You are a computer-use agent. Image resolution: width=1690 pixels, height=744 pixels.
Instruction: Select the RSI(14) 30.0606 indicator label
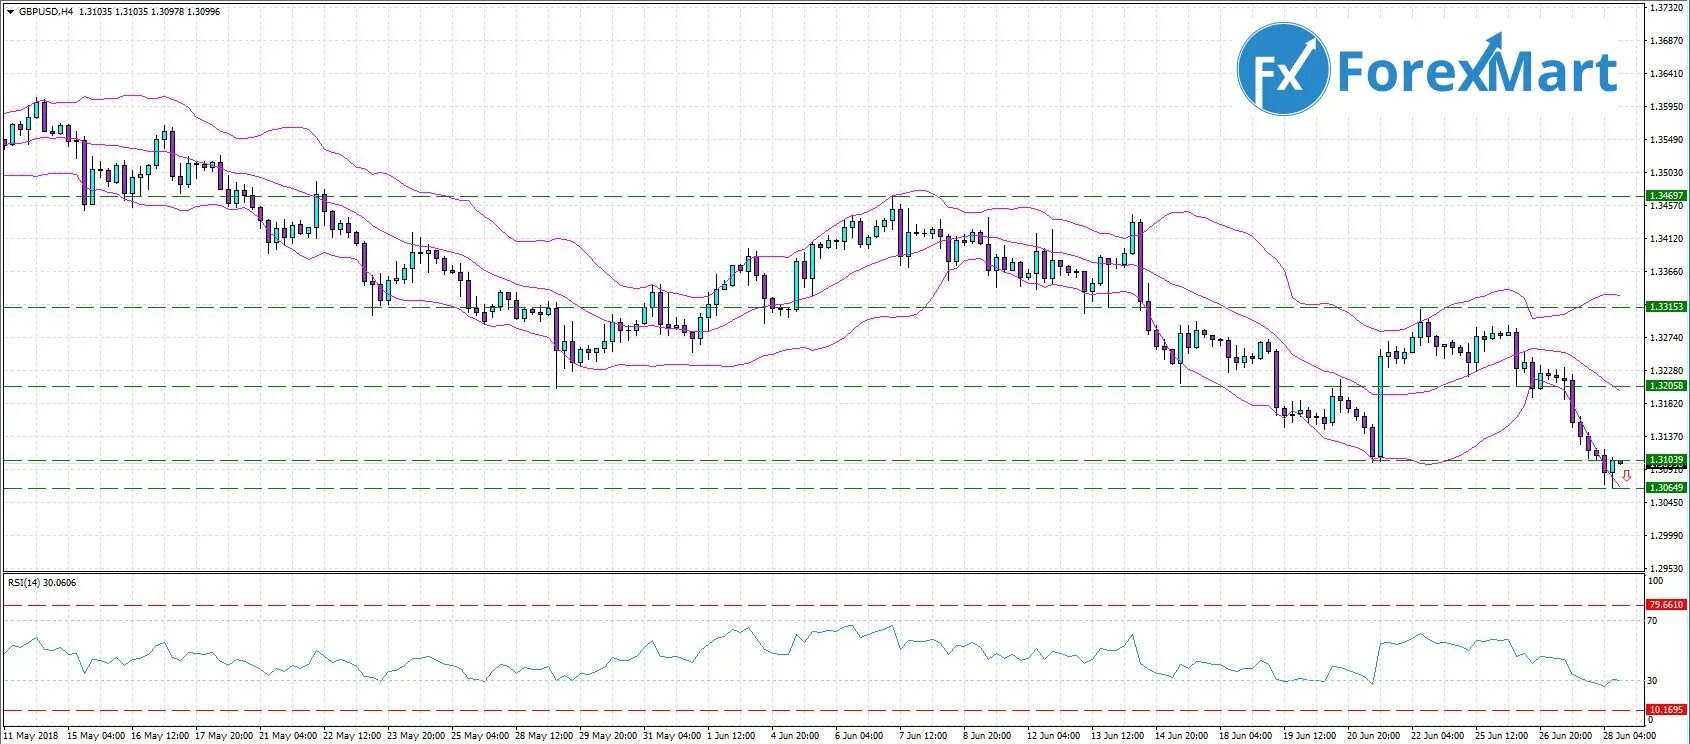pyautogui.click(x=42, y=583)
